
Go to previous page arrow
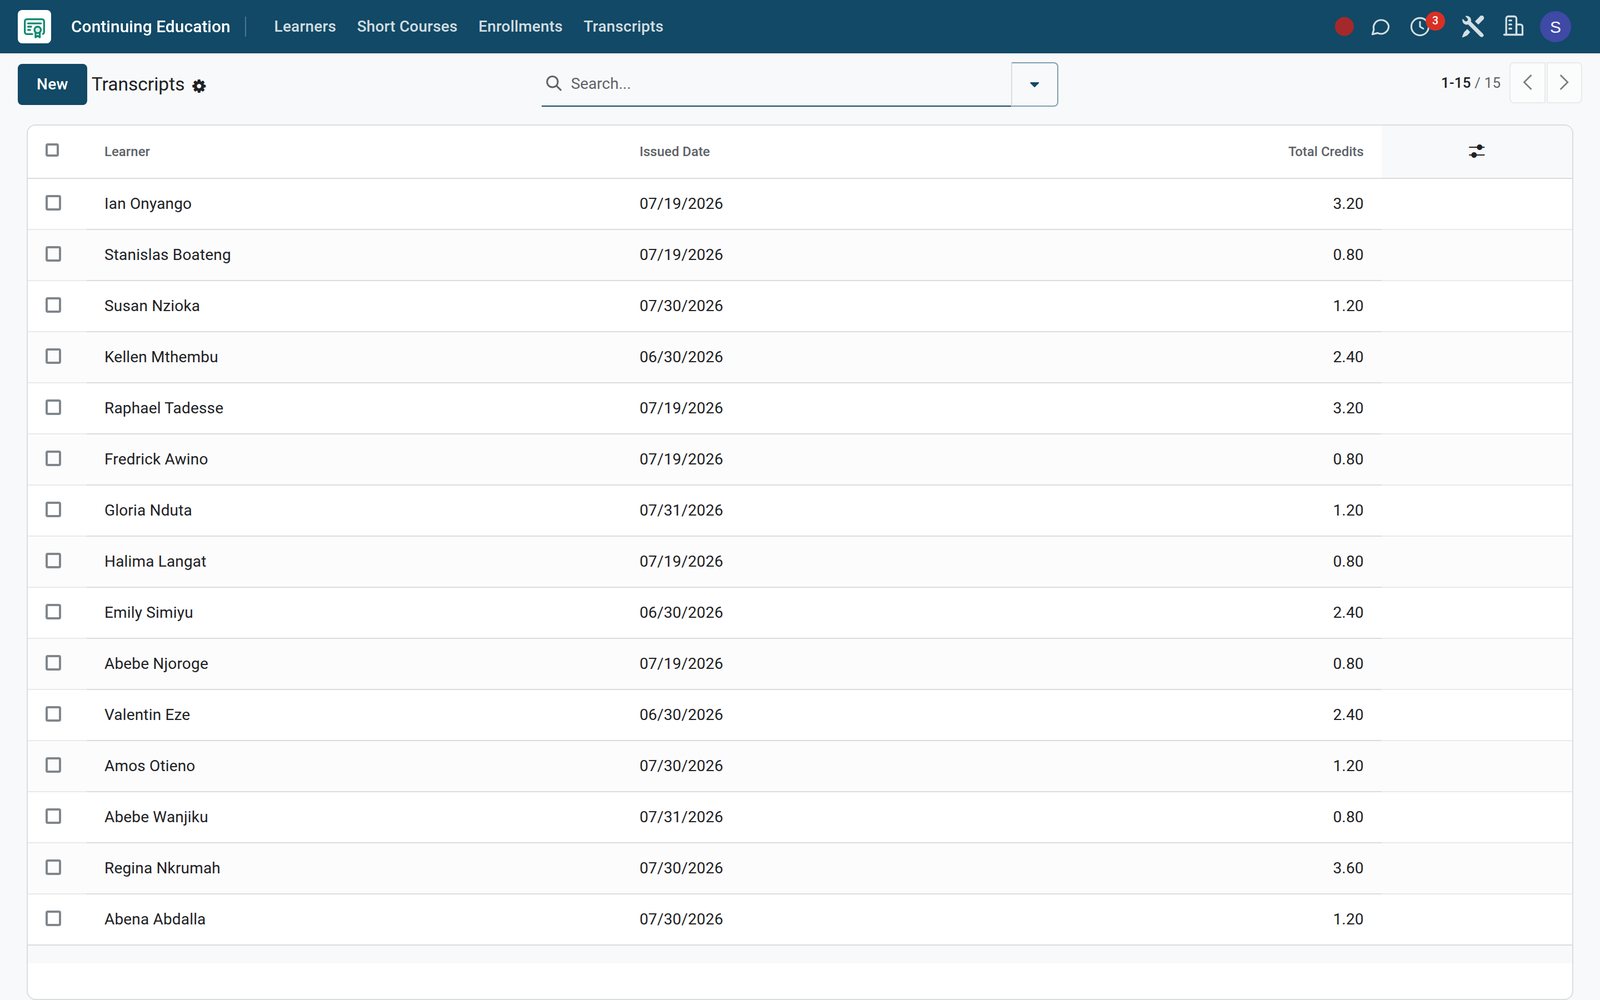[1527, 83]
